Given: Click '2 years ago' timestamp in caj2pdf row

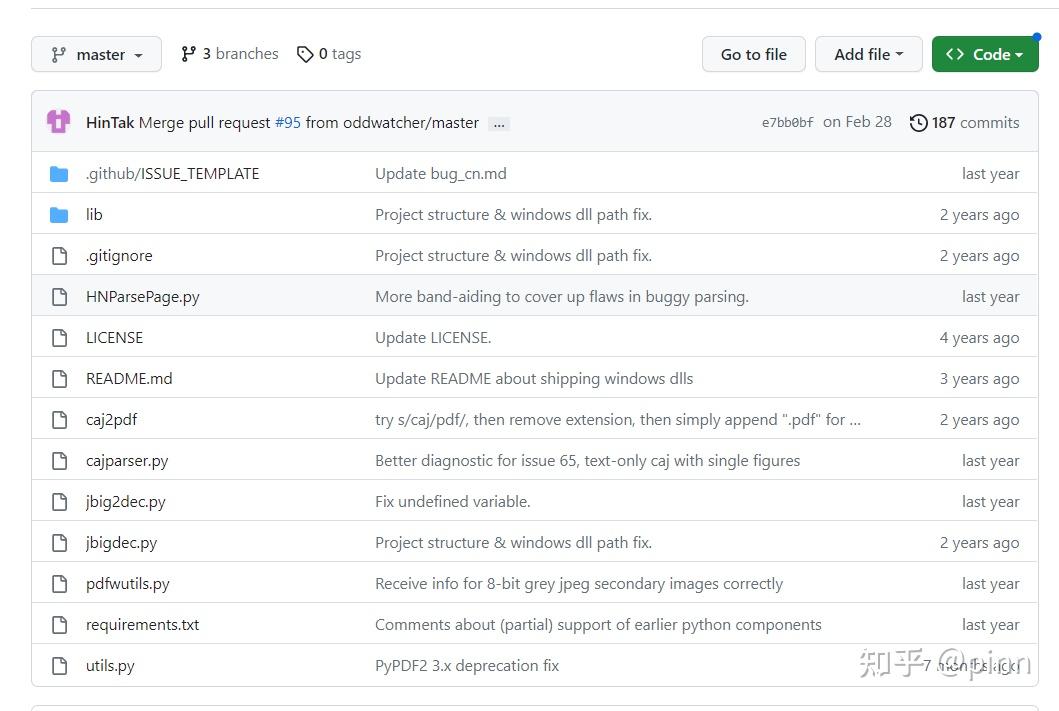Looking at the screenshot, I should pyautogui.click(x=979, y=420).
